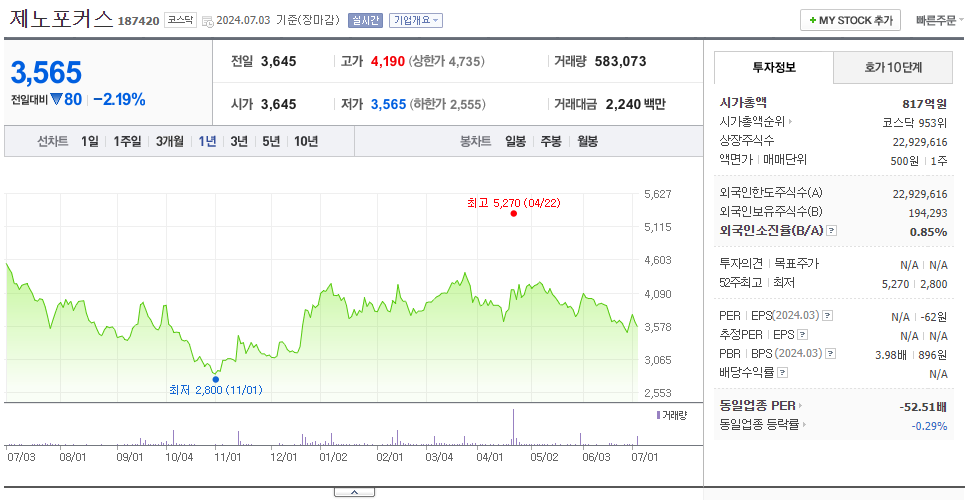
Task: Click the 외국인보유주식수 value 194,293
Action: (926, 214)
